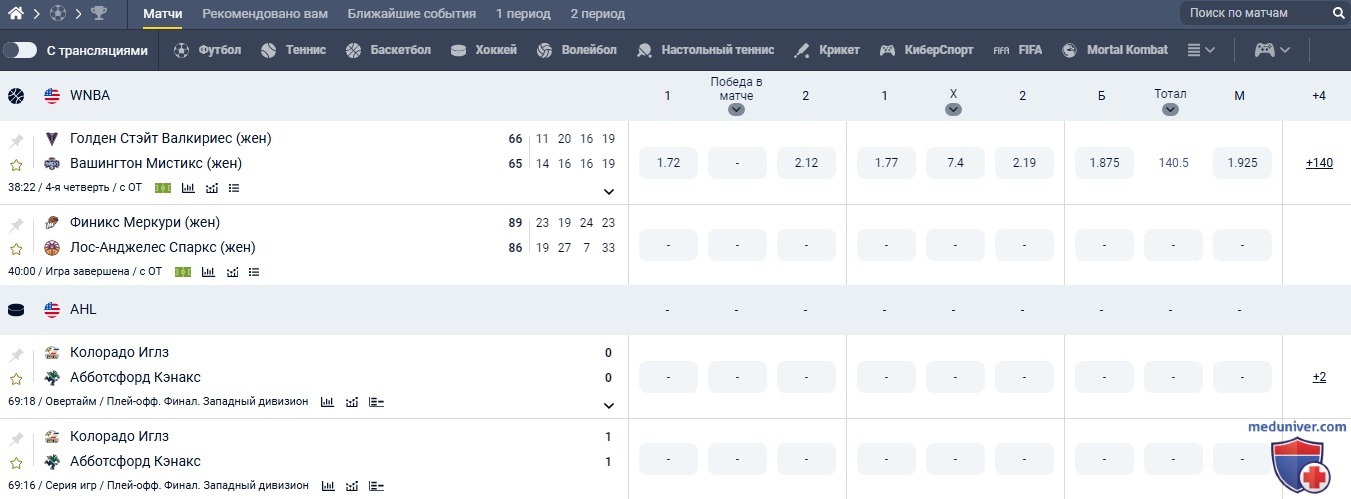Switch to the Матчи tab

163,14
